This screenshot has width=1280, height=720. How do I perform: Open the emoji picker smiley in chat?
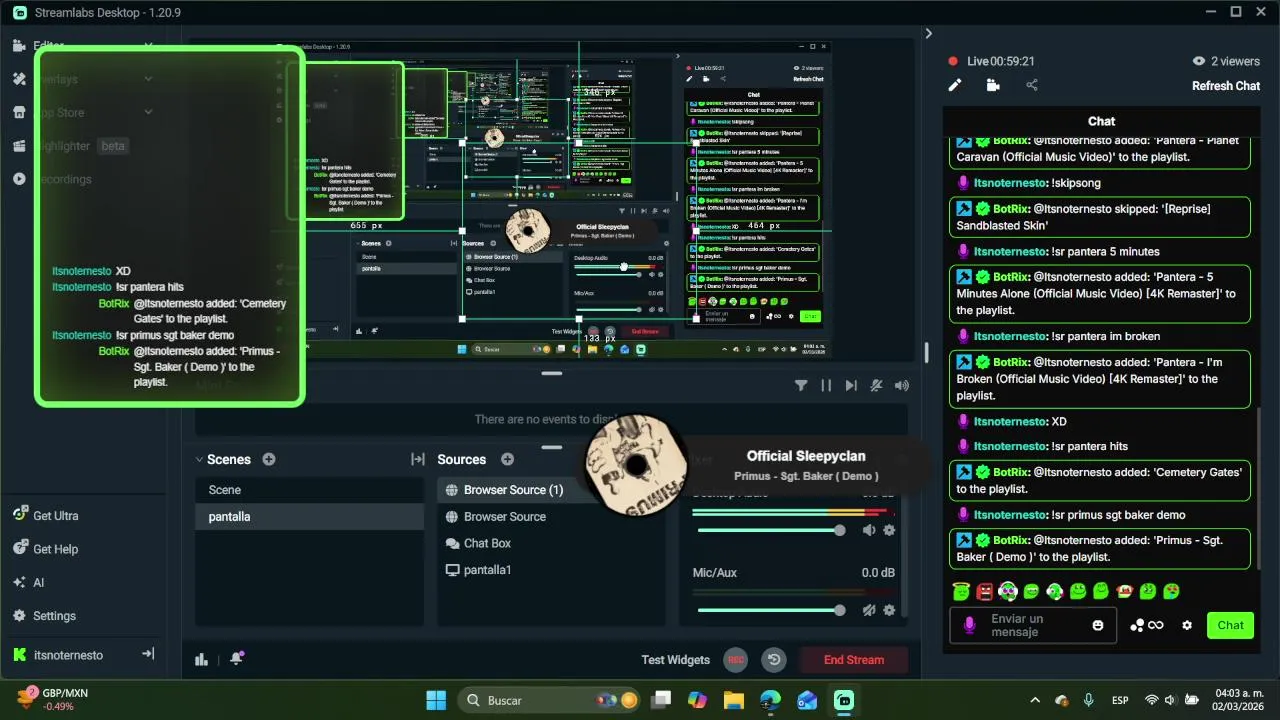click(1098, 625)
